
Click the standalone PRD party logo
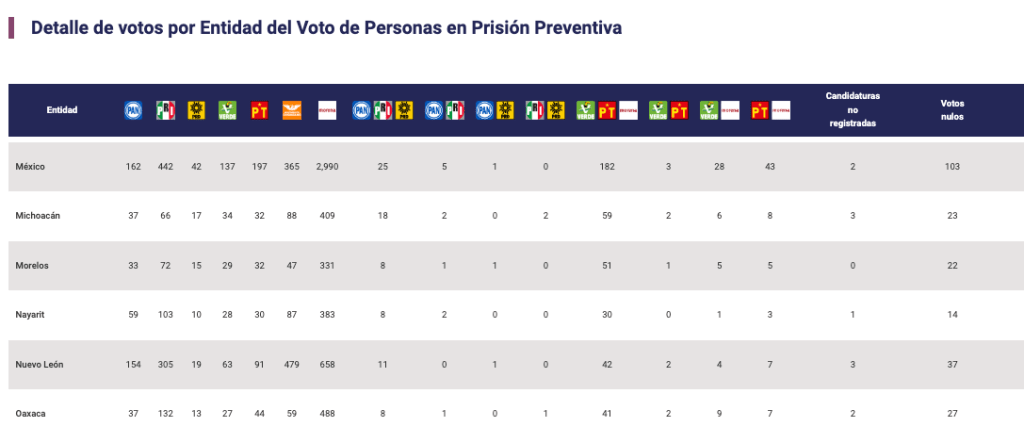[197, 110]
